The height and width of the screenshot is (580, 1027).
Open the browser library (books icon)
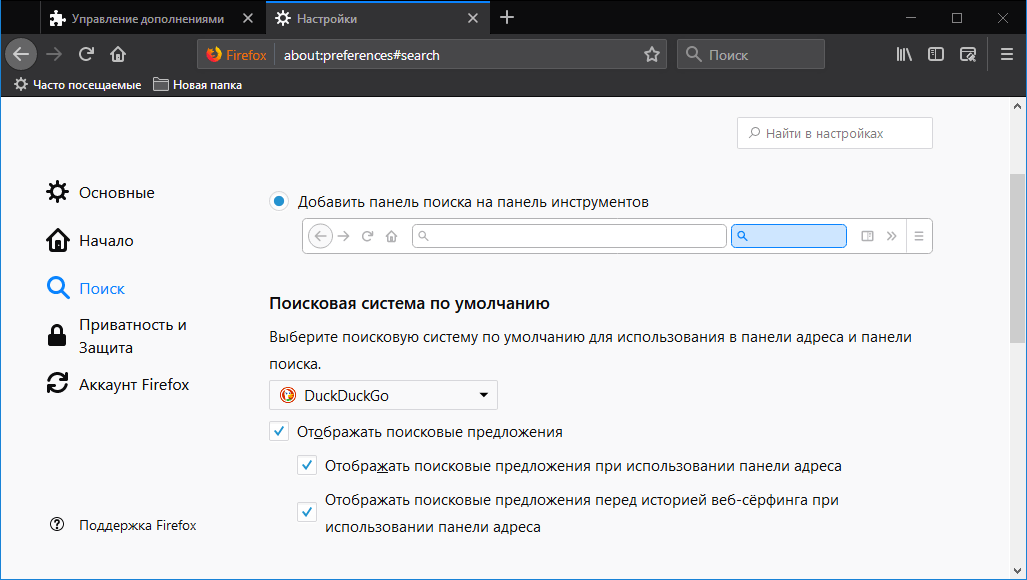pyautogui.click(x=903, y=54)
